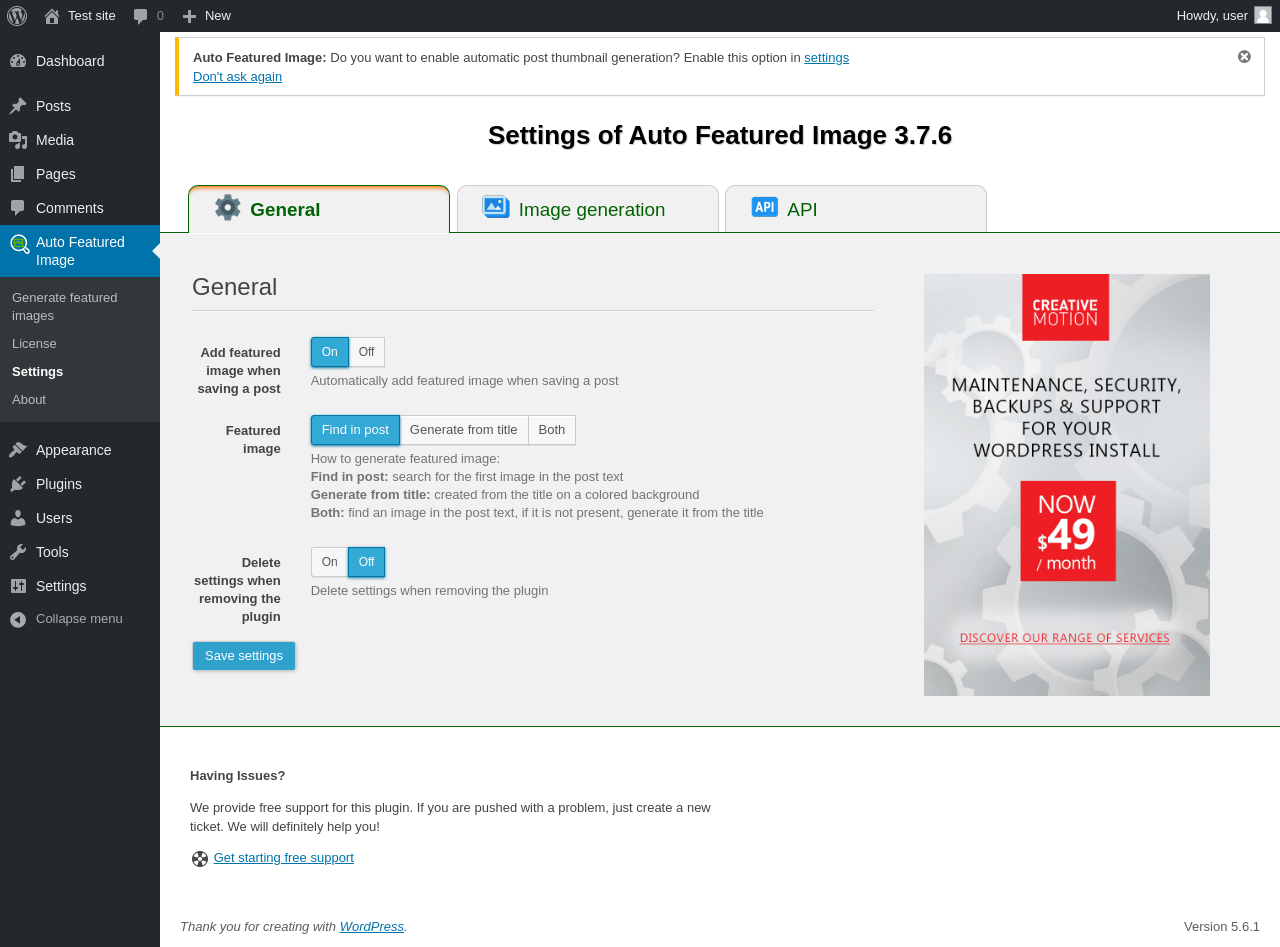The image size is (1280, 947).
Task: Open the comments bubble icon in admin bar
Action: click(141, 16)
